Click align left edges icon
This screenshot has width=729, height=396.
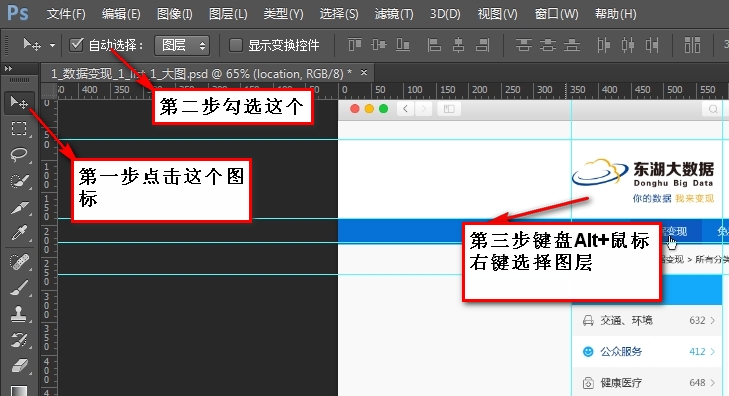coord(434,45)
